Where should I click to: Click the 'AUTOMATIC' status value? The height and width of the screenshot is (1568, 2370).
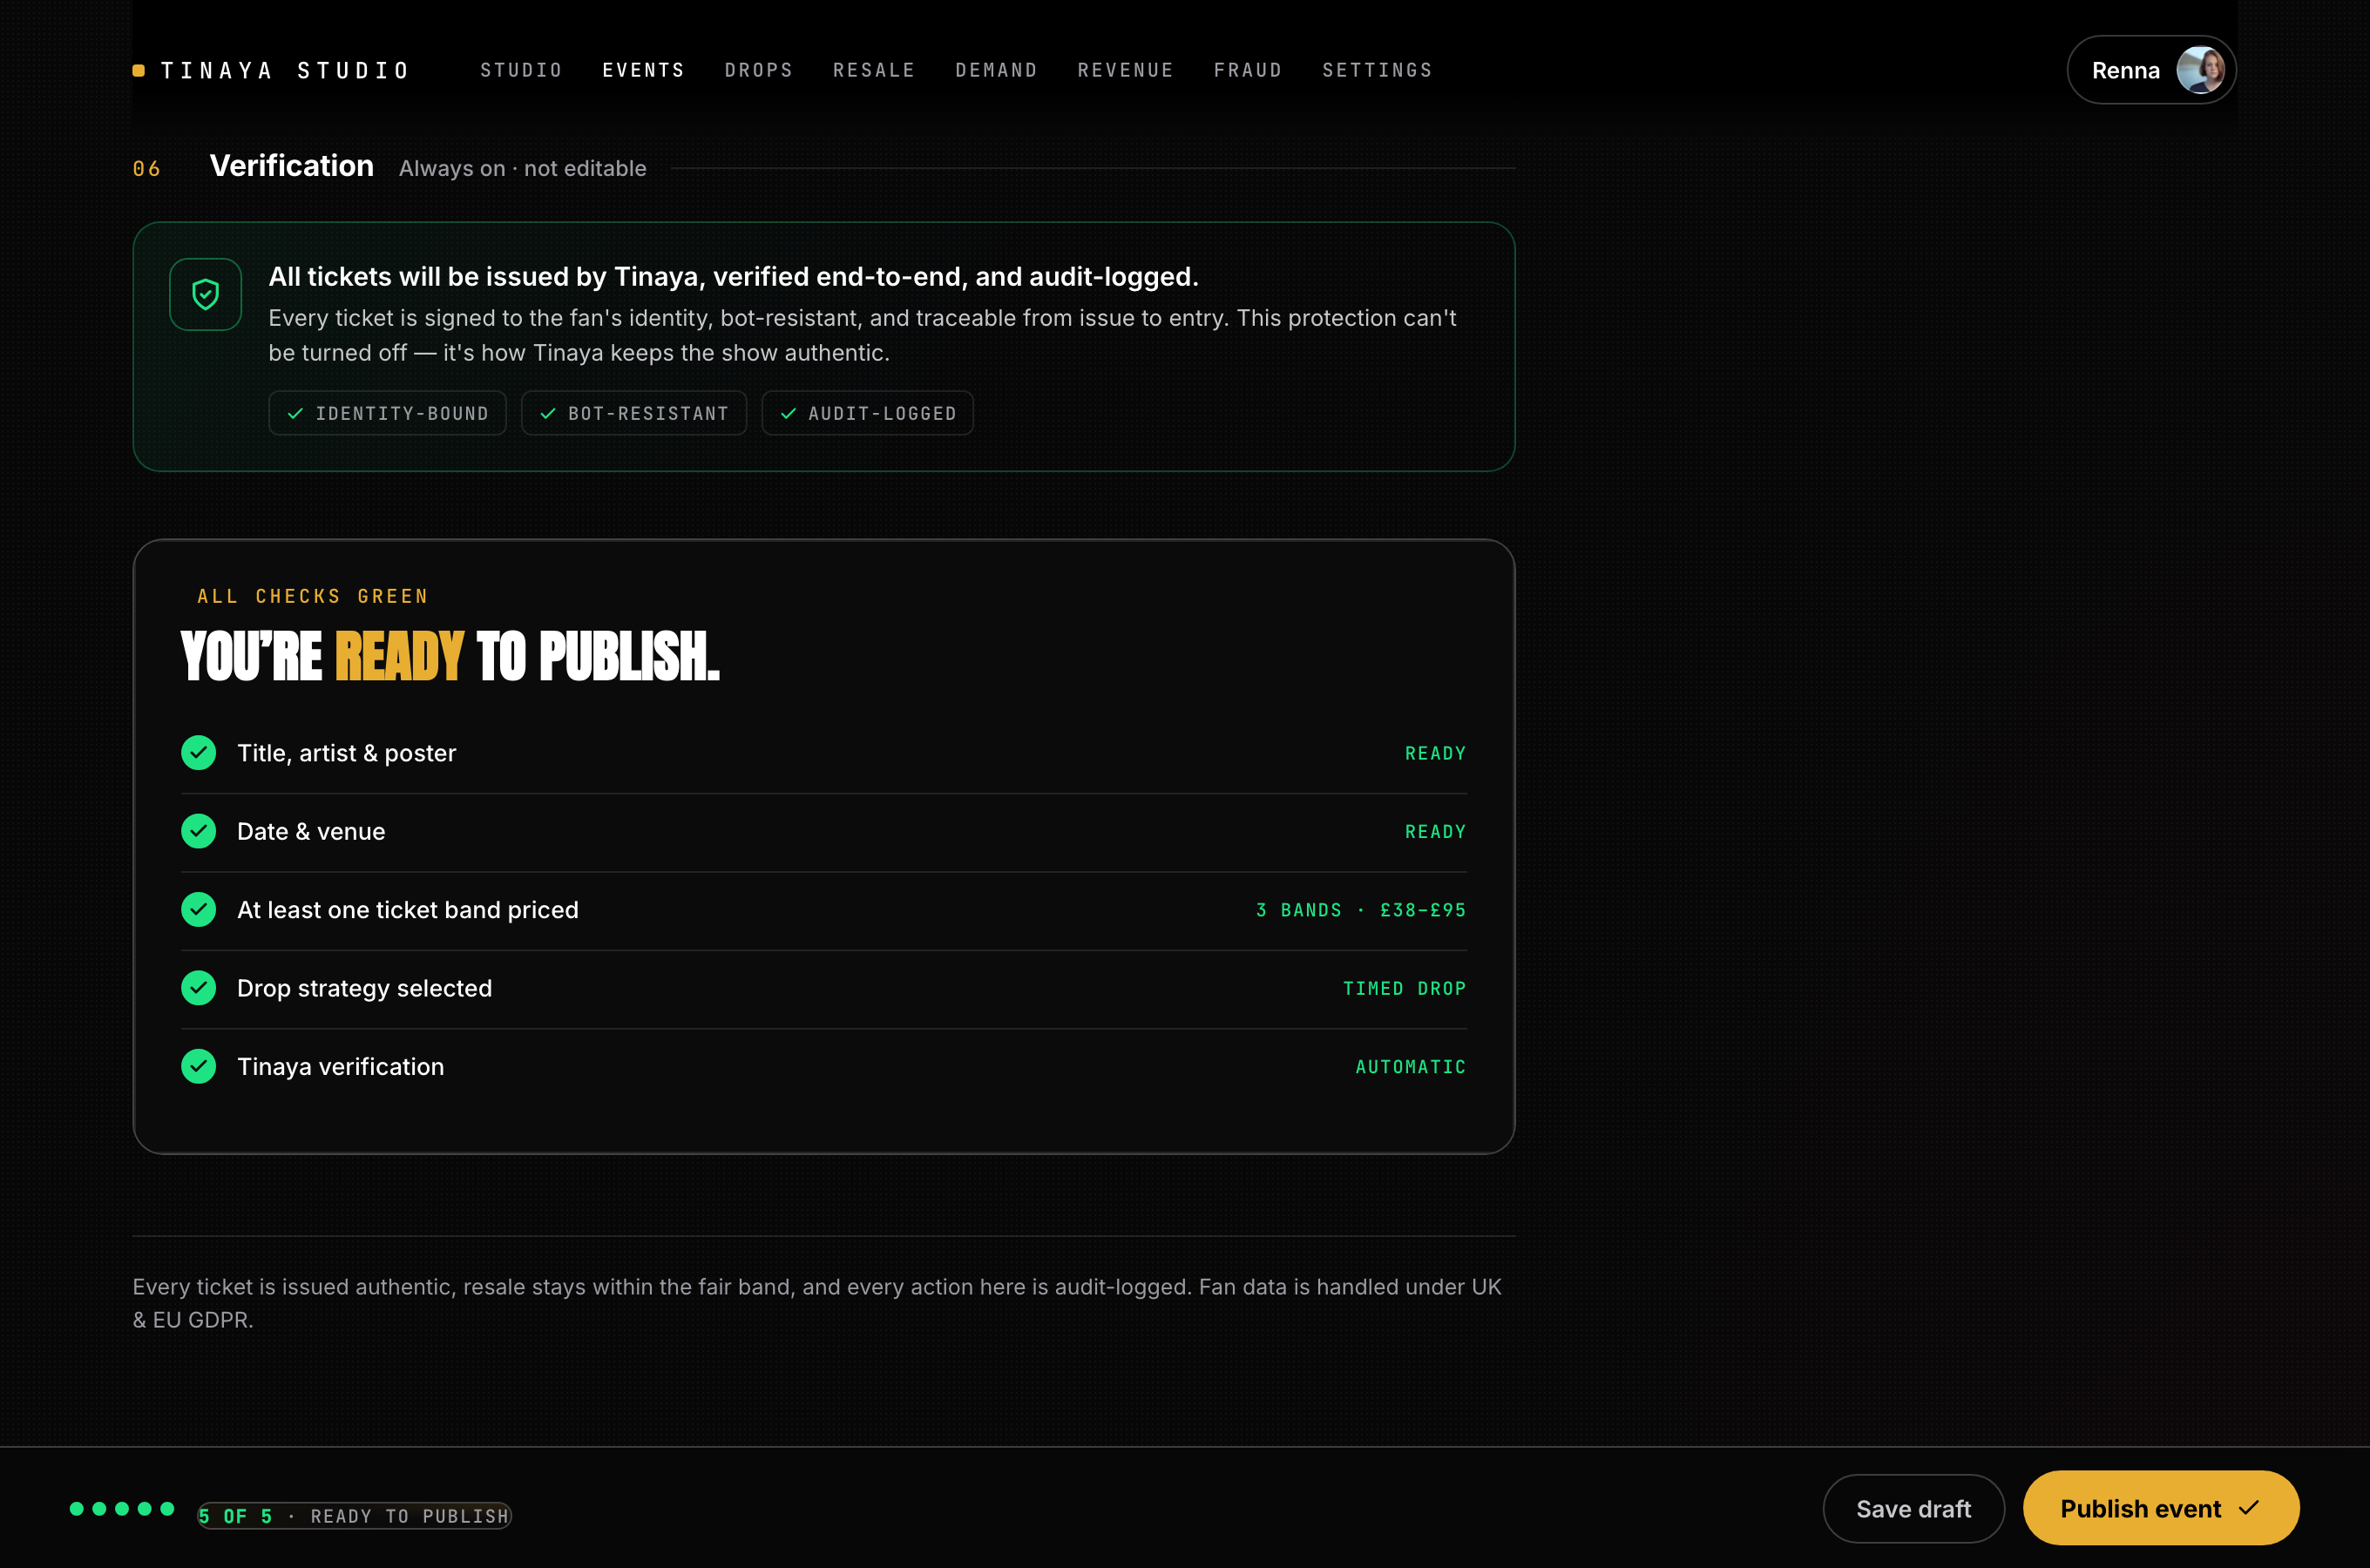1410,1067
